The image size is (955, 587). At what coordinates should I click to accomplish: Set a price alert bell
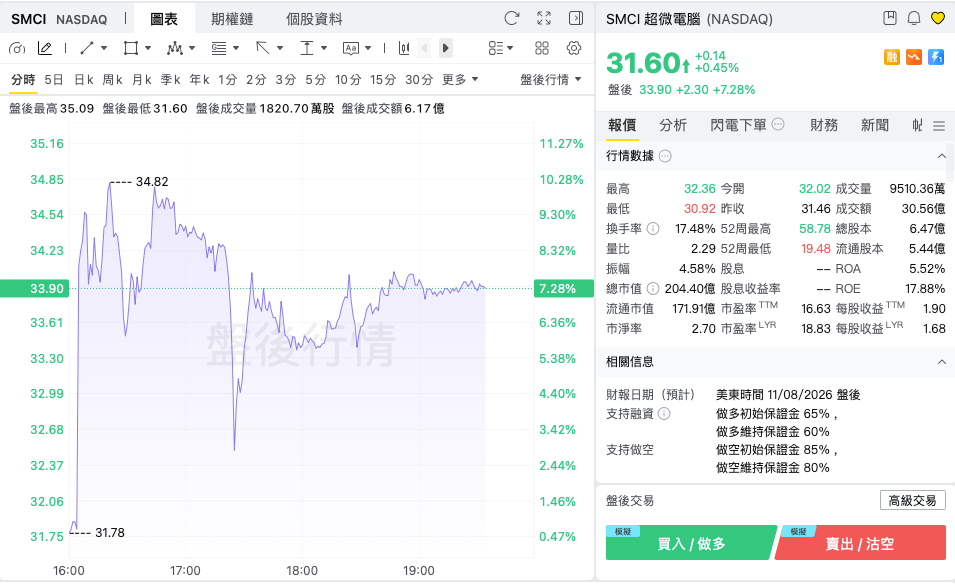click(x=914, y=18)
